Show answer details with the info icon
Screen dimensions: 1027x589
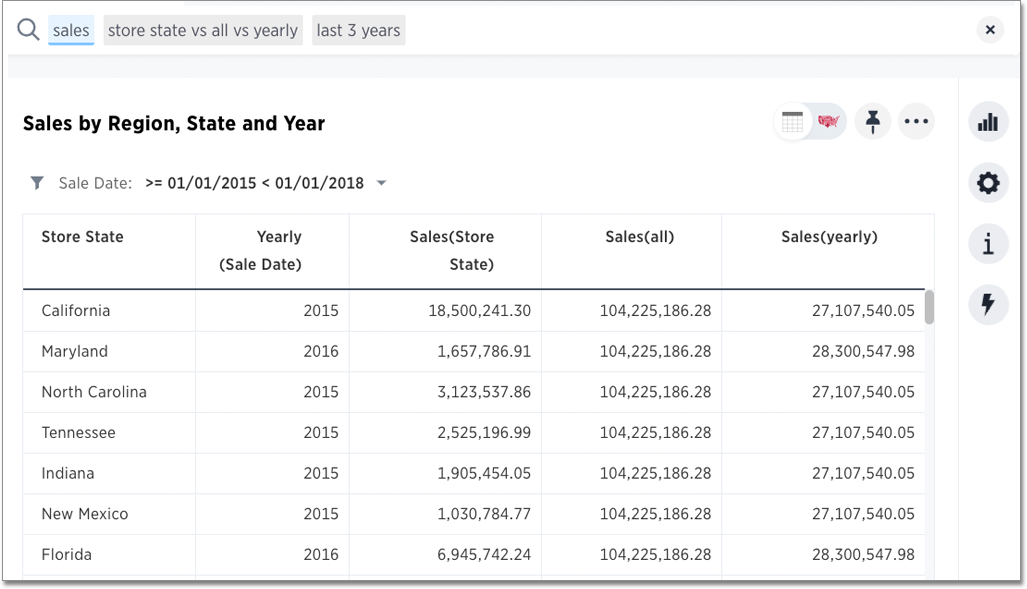tap(987, 243)
